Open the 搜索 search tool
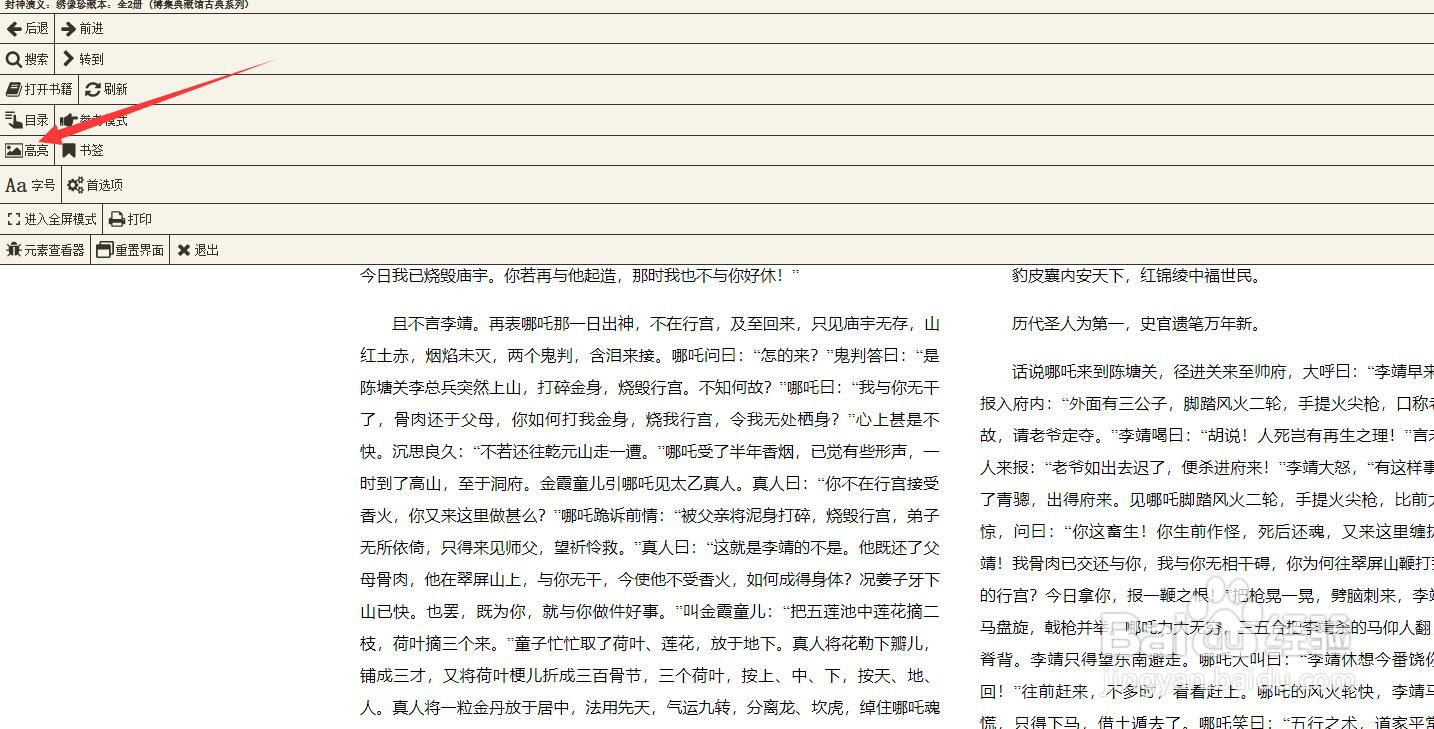The width and height of the screenshot is (1434, 729). coord(27,59)
